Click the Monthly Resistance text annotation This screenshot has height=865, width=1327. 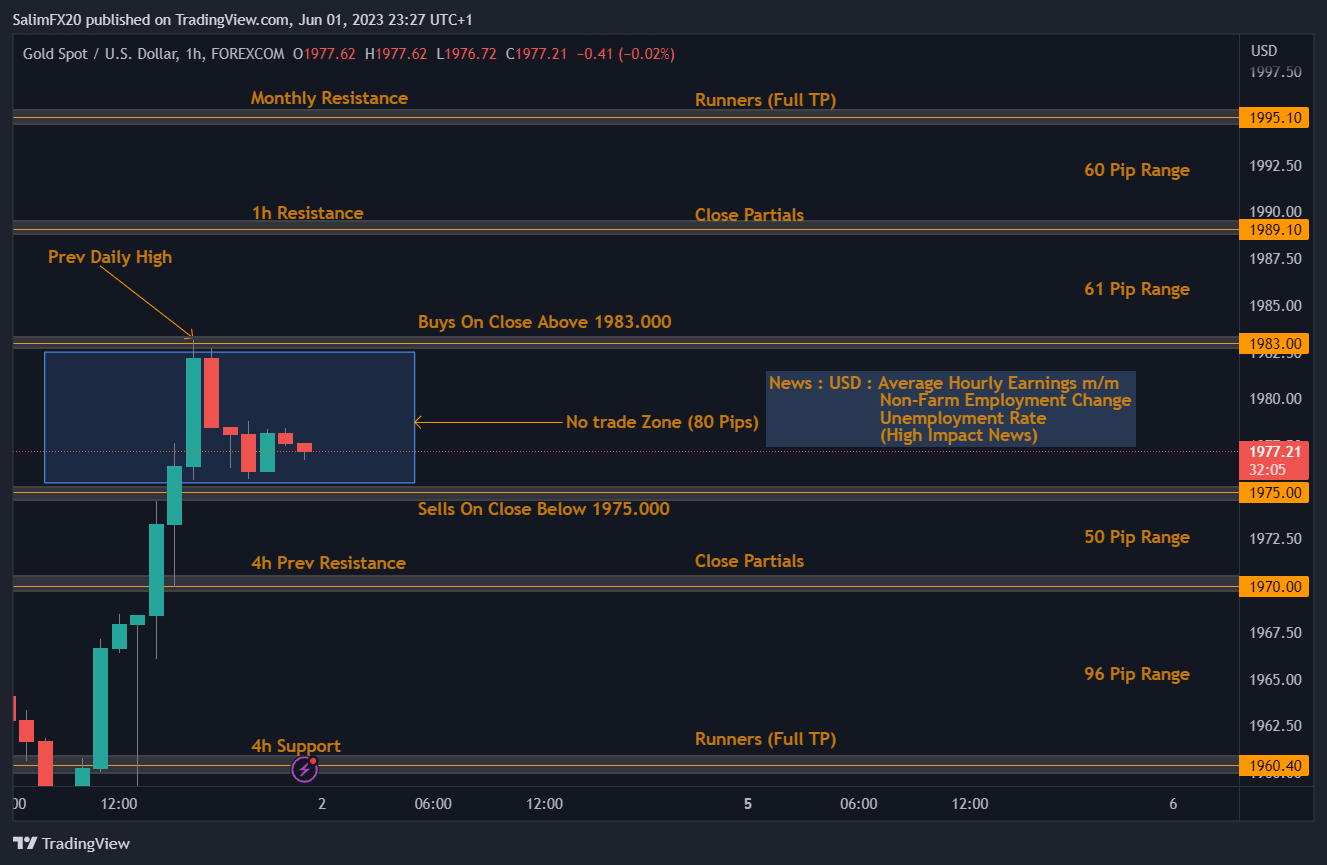click(x=329, y=98)
